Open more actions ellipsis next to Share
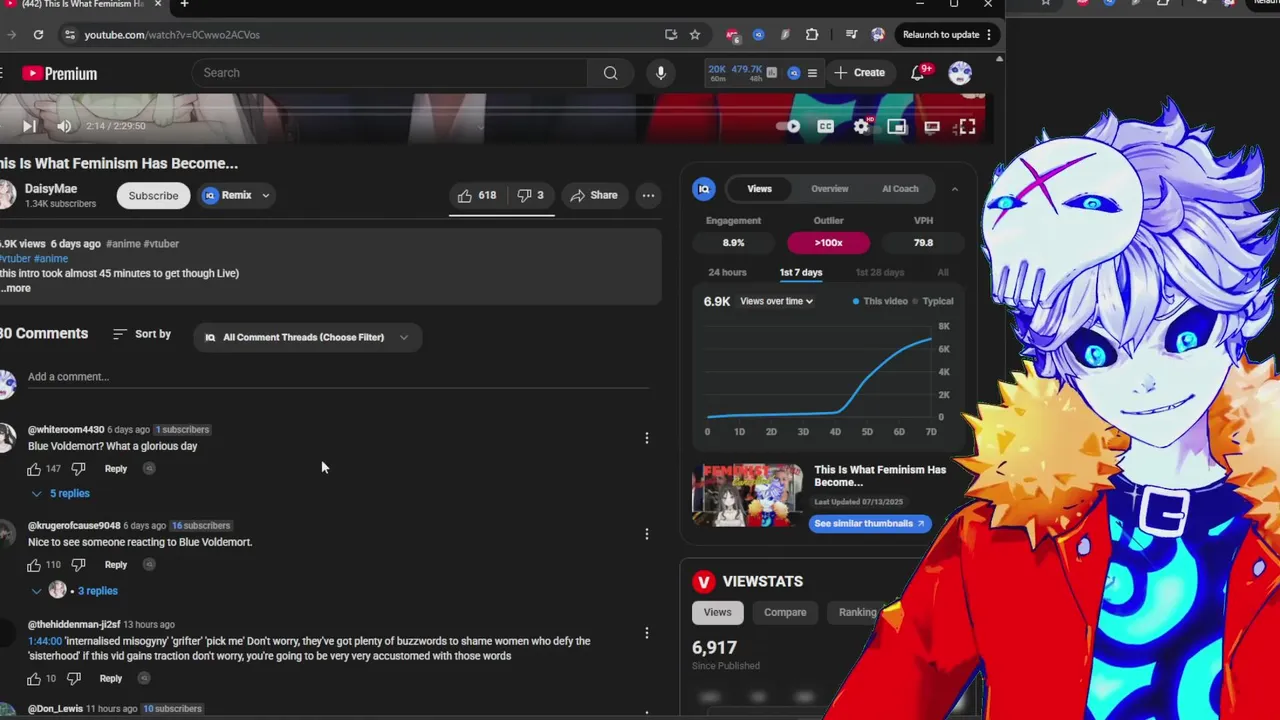Viewport: 1280px width, 720px height. pyautogui.click(x=648, y=195)
